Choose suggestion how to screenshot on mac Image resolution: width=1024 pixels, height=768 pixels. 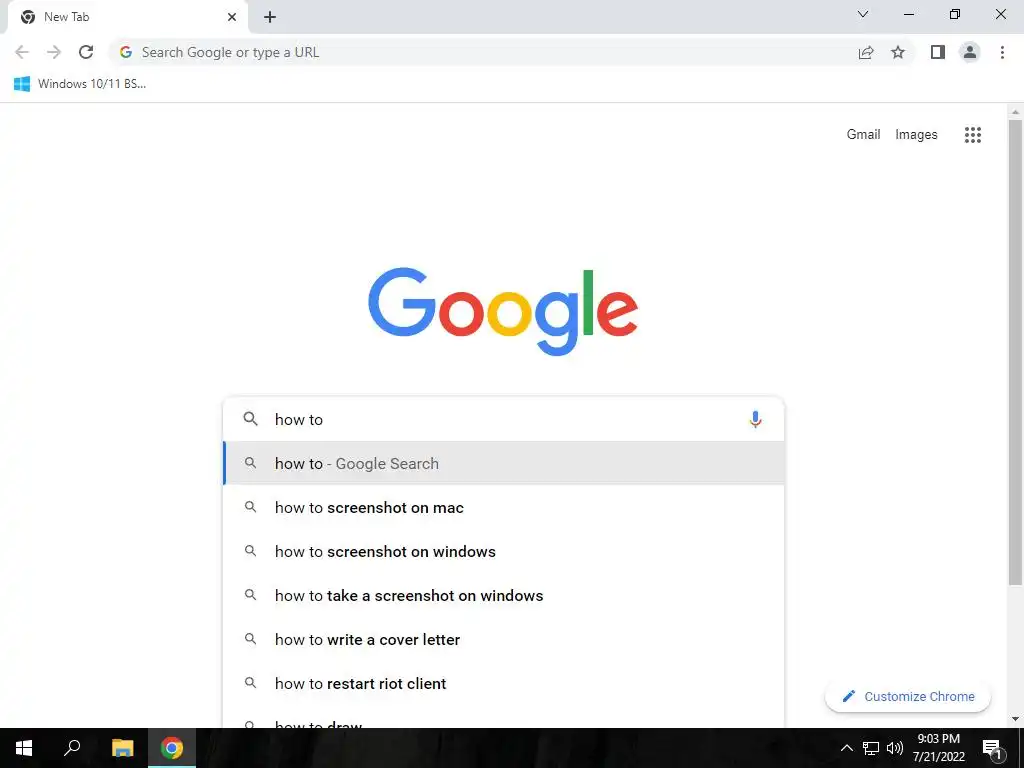[x=504, y=507]
